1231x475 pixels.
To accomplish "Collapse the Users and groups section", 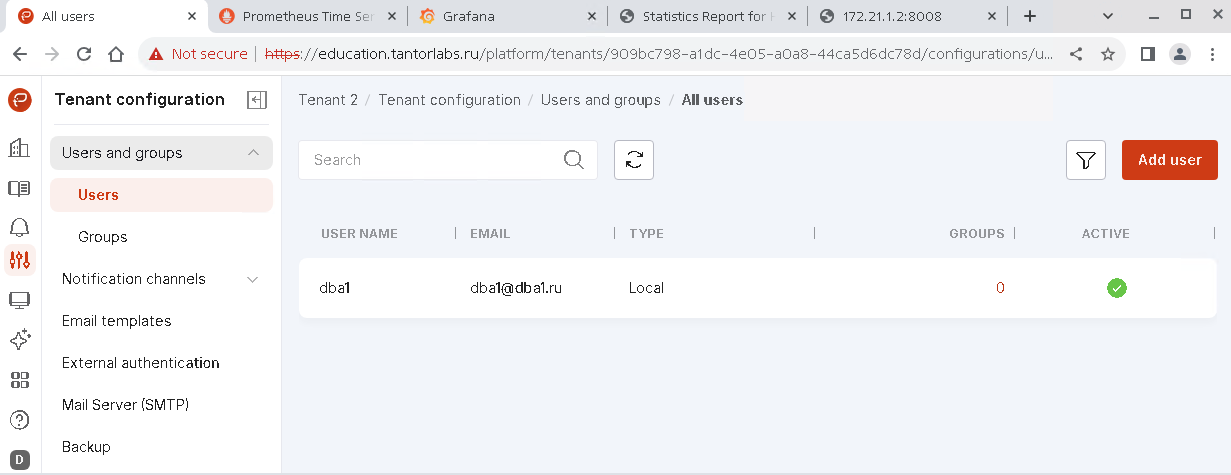I will [x=253, y=153].
